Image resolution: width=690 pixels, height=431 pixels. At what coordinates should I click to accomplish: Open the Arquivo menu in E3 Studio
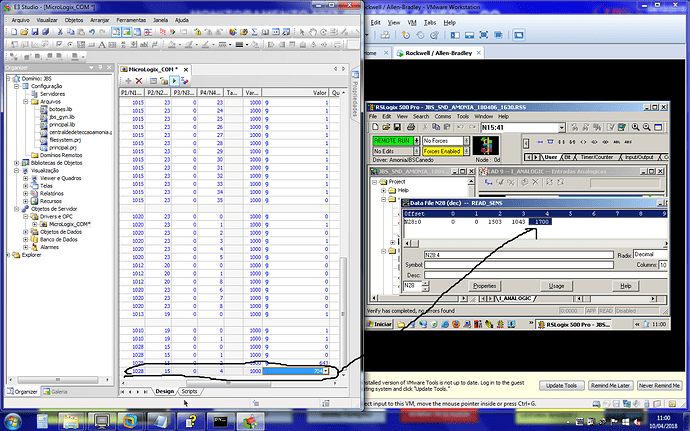point(20,20)
